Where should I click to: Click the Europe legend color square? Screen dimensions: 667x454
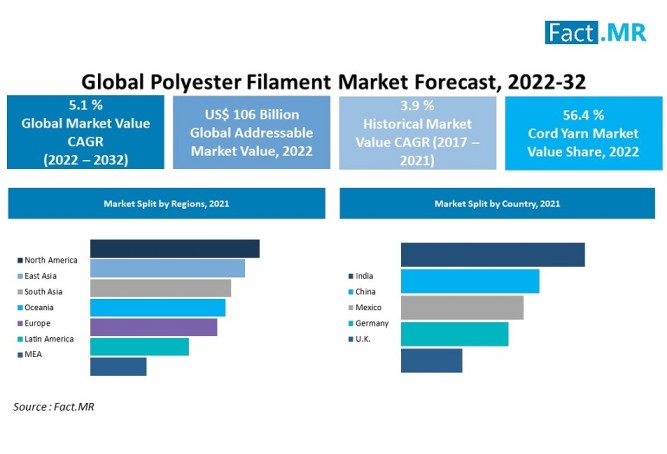(x=20, y=323)
